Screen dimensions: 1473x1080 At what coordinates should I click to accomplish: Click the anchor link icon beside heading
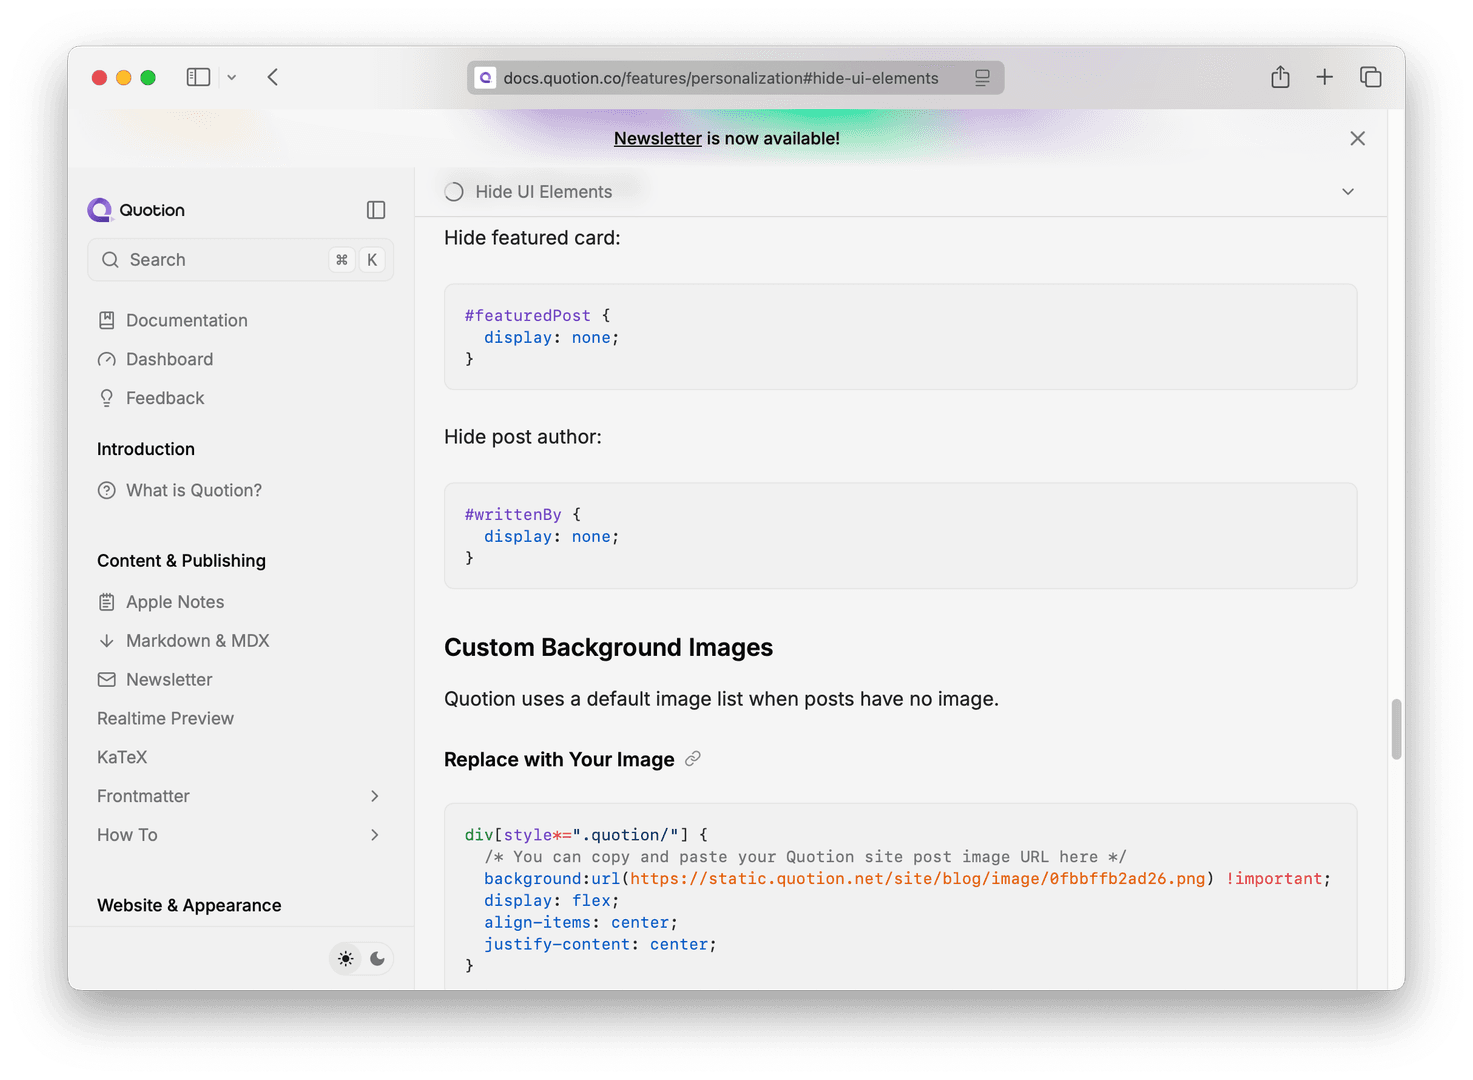pos(693,759)
